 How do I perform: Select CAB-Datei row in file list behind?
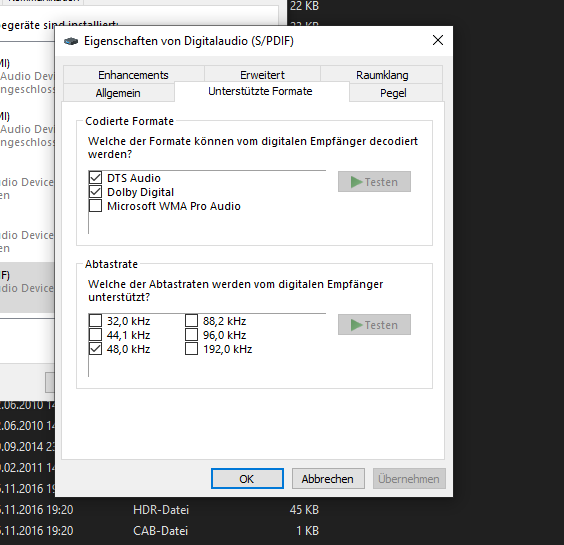(160, 531)
